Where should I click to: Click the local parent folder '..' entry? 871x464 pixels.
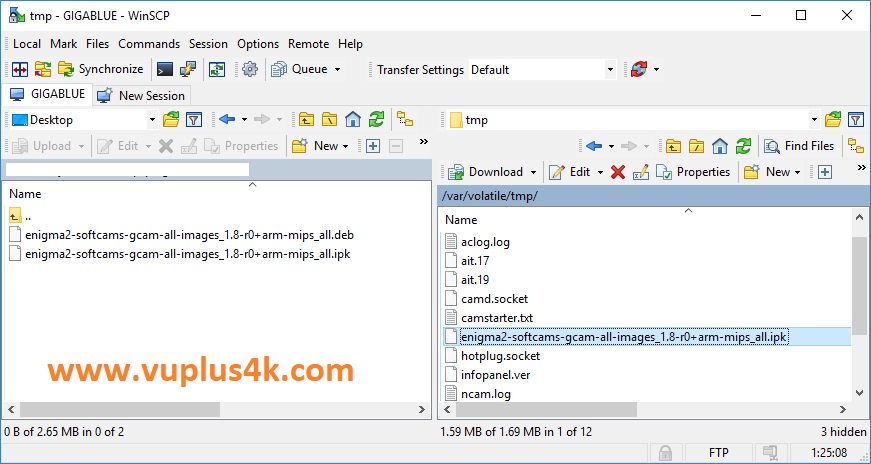(20, 216)
